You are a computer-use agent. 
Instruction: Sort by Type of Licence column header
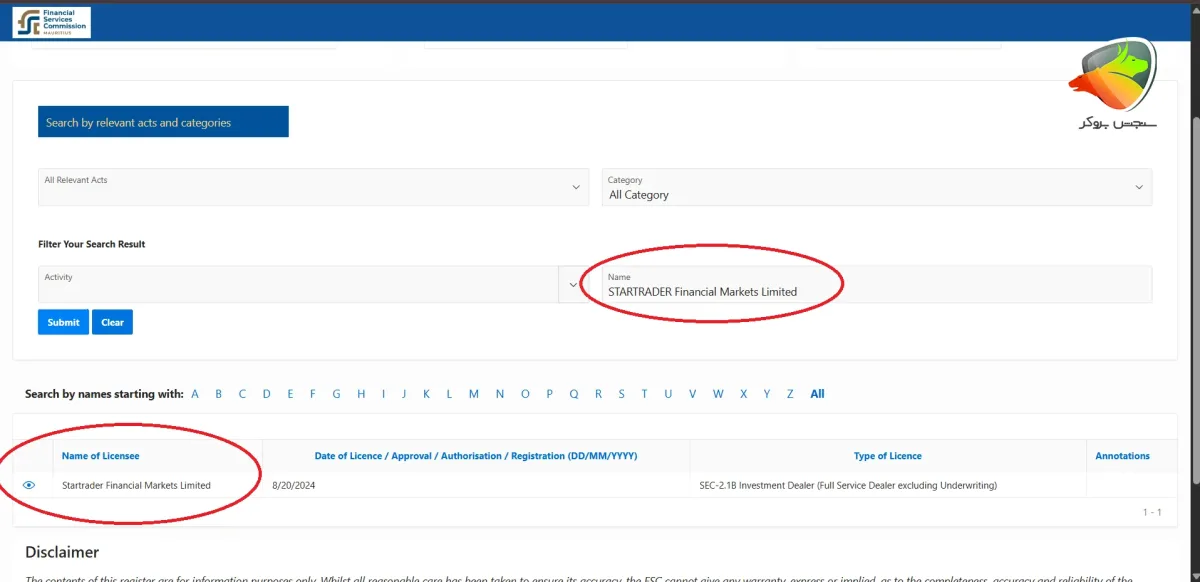click(x=888, y=456)
